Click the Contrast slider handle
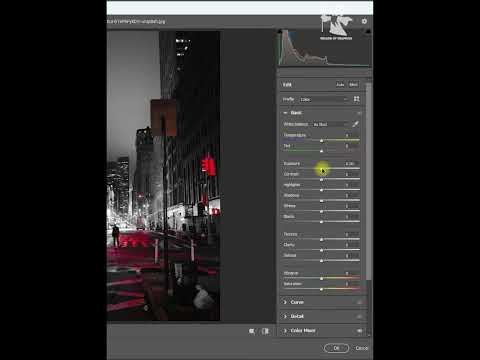The height and width of the screenshot is (360, 480). (322, 180)
